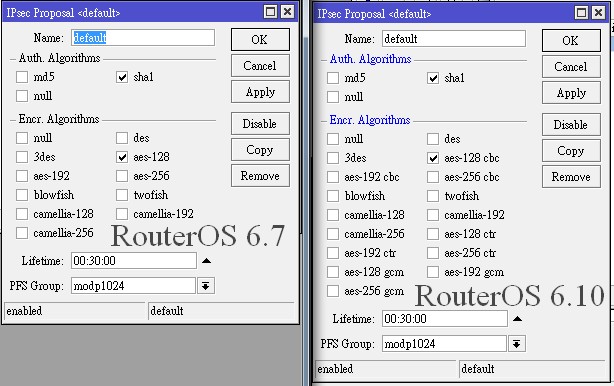Click Remove in RouterOS 6.7 window

click(x=260, y=176)
